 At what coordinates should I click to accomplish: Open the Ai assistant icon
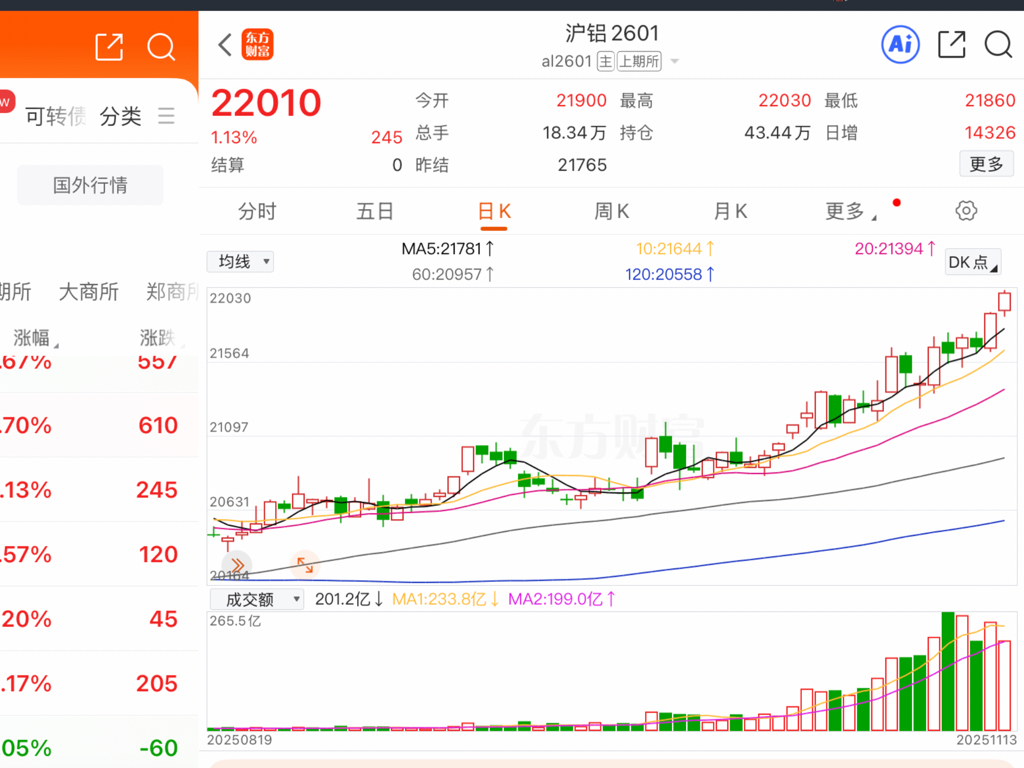(x=901, y=44)
